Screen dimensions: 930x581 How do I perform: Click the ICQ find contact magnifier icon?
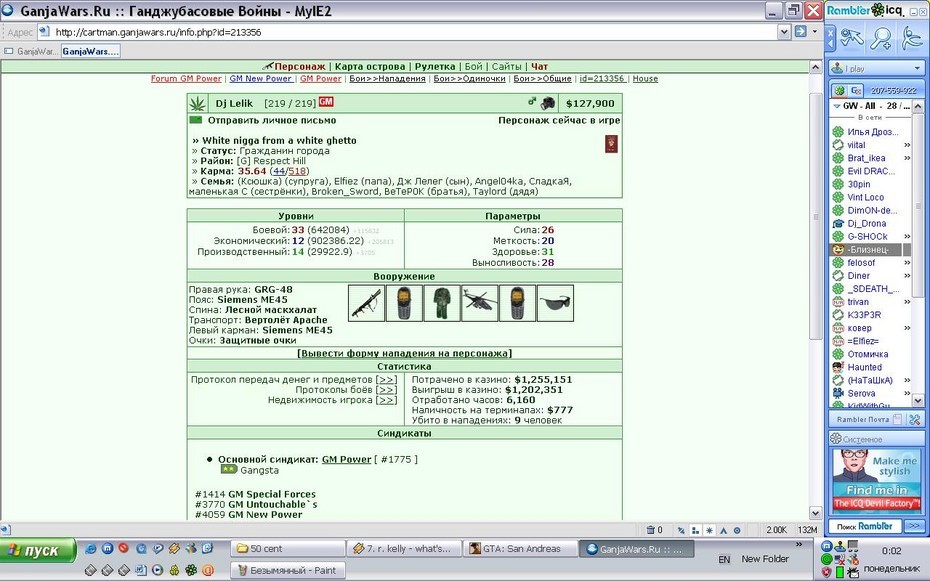click(881, 37)
